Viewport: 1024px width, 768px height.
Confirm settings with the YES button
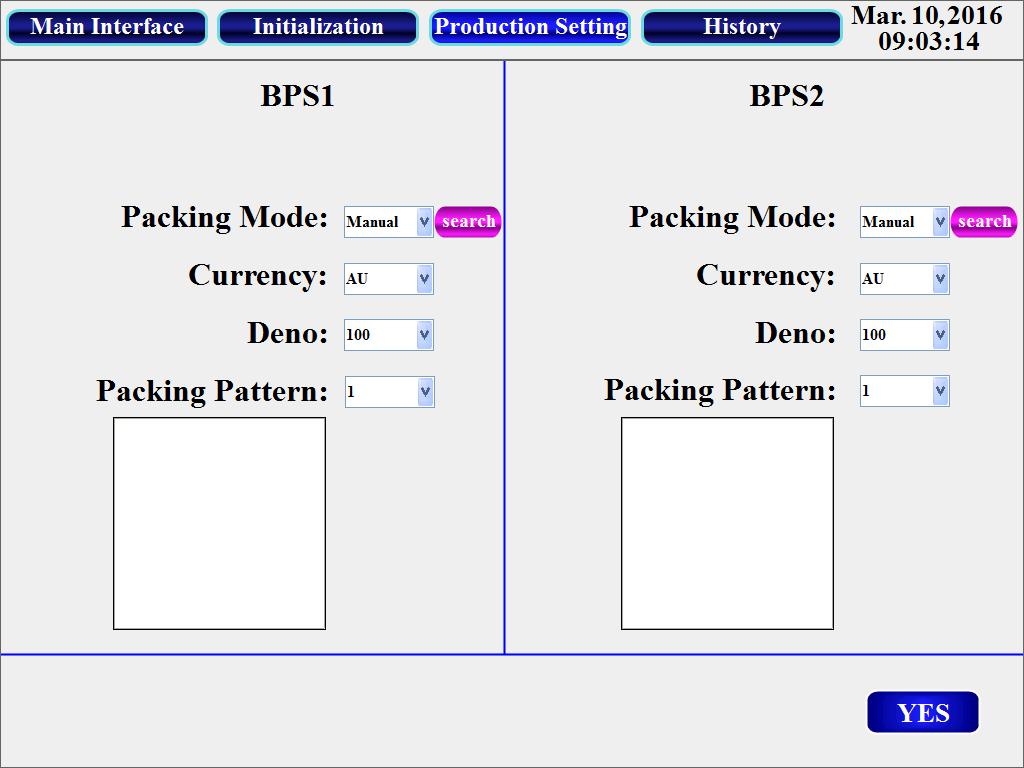923,712
